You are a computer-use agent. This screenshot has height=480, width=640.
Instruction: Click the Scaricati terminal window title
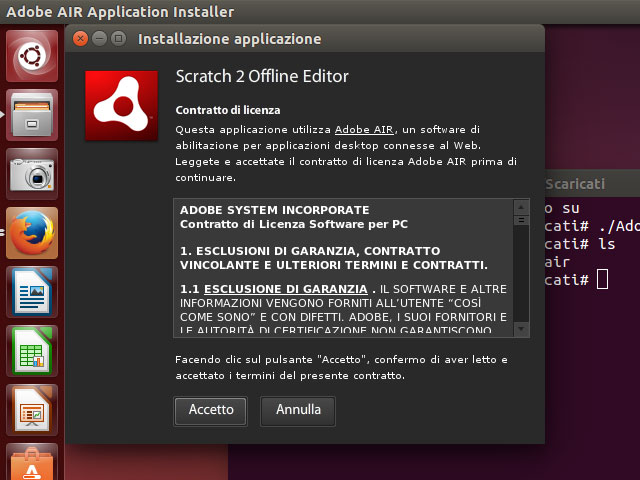point(576,184)
